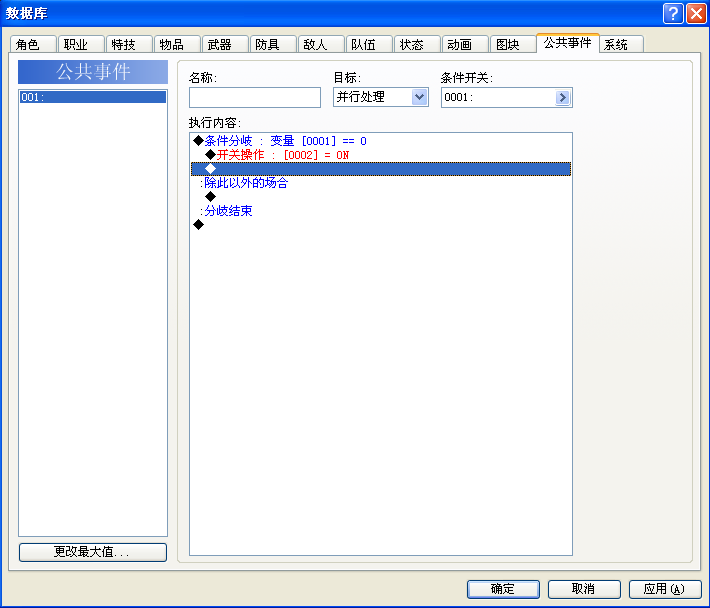710x608 pixels.
Task: Select the 物品 tab
Action: [177, 44]
